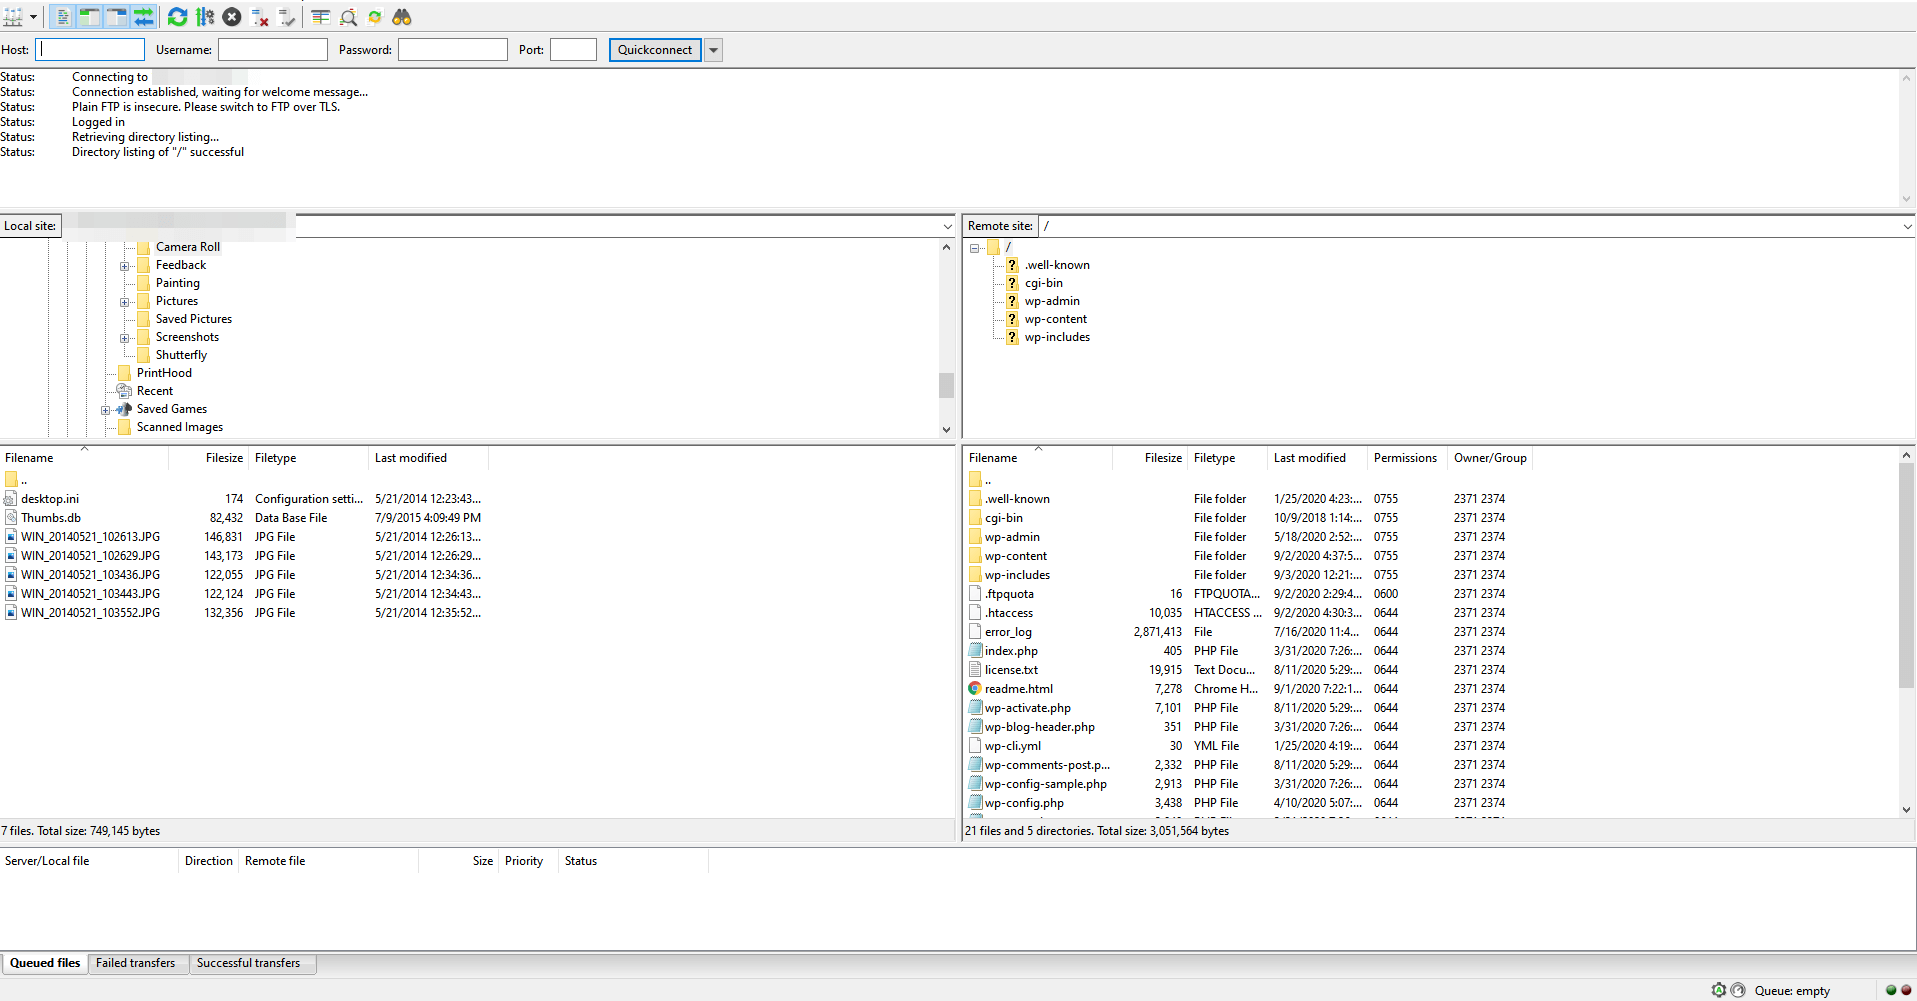Open the directory listing filters icon
The width and height of the screenshot is (1917, 1001).
320,17
